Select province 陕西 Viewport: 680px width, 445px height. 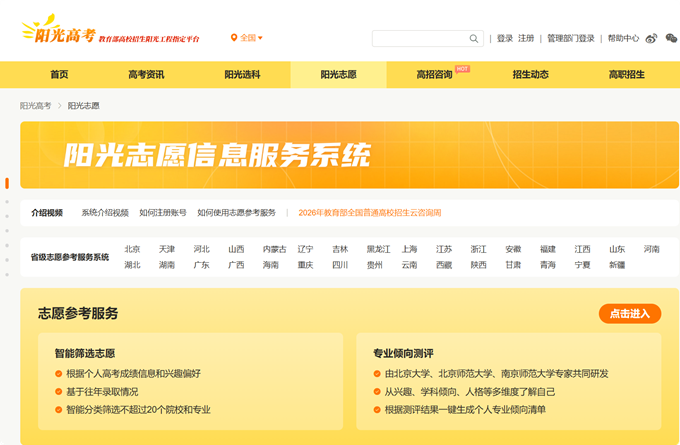point(479,265)
